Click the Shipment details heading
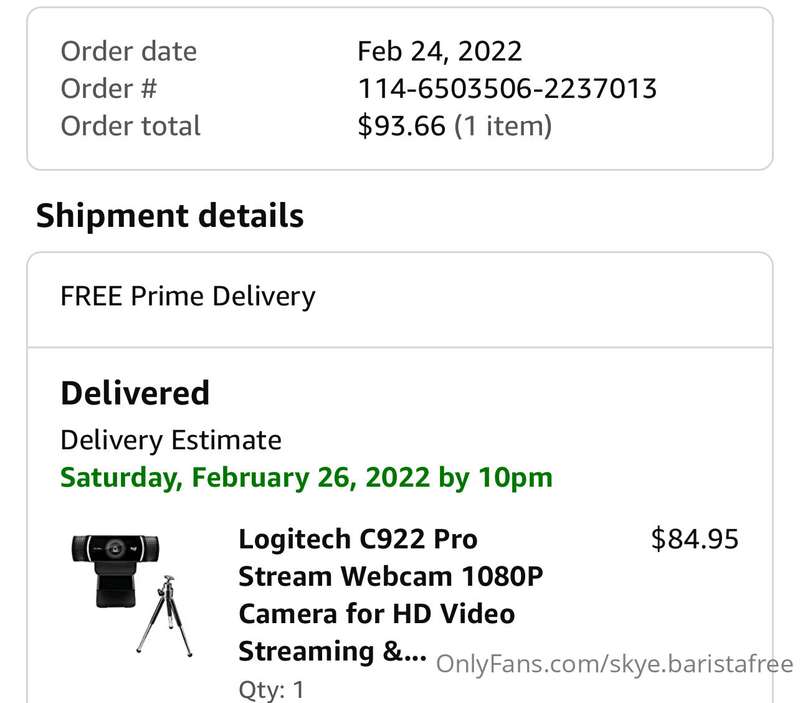 (170, 216)
